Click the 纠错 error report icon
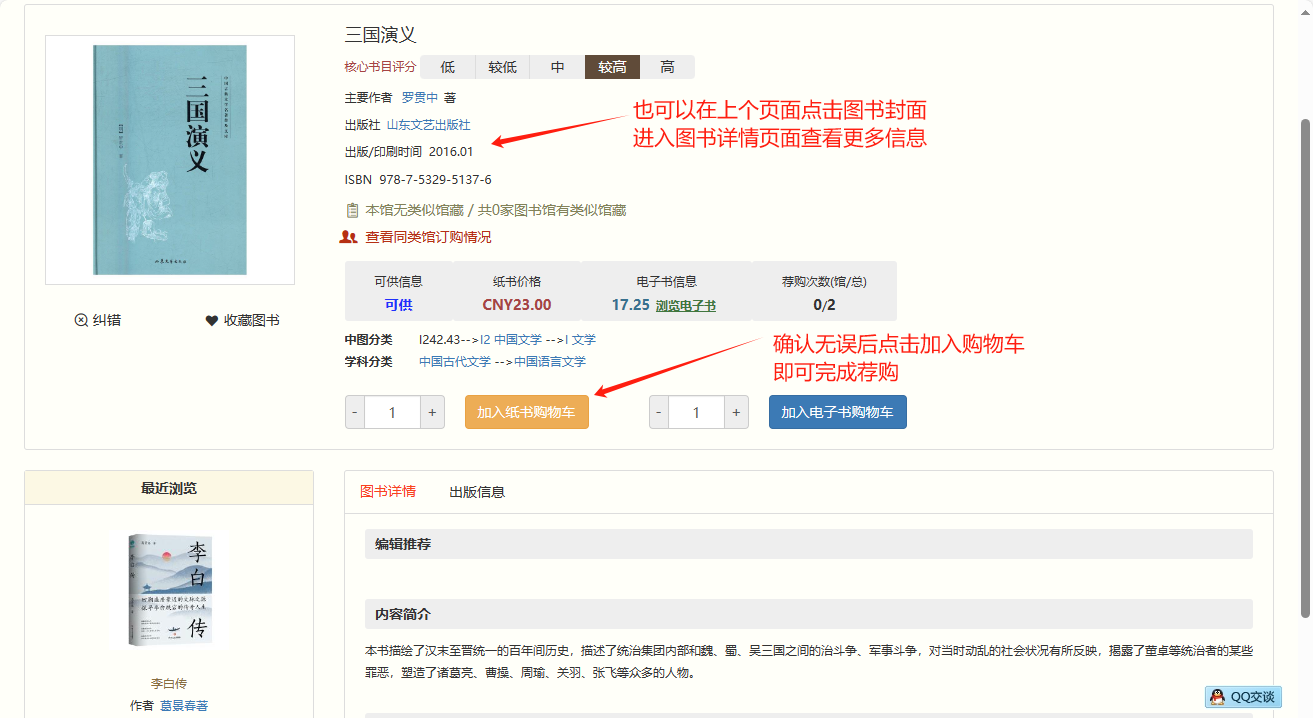Viewport: 1313px width, 718px height. (x=81, y=320)
